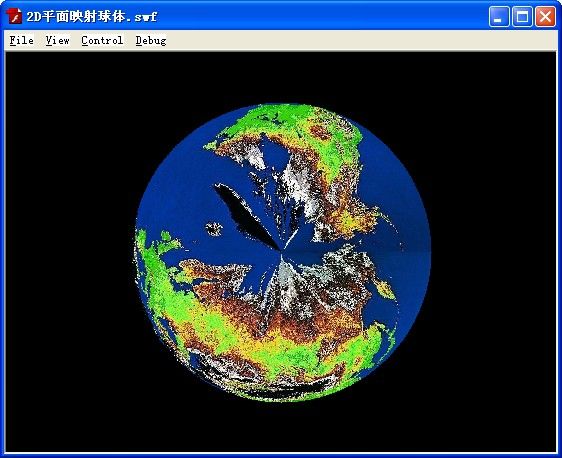Open the View menu
This screenshot has height=458, width=562.
(x=57, y=40)
